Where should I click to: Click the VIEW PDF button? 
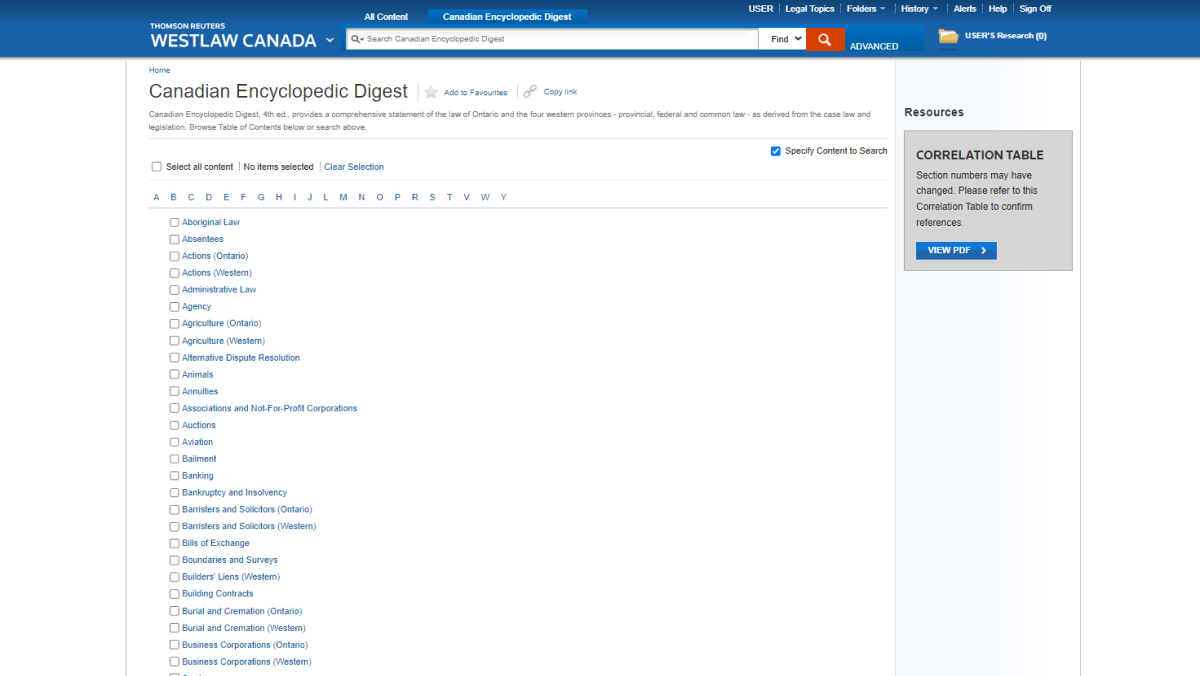955,250
